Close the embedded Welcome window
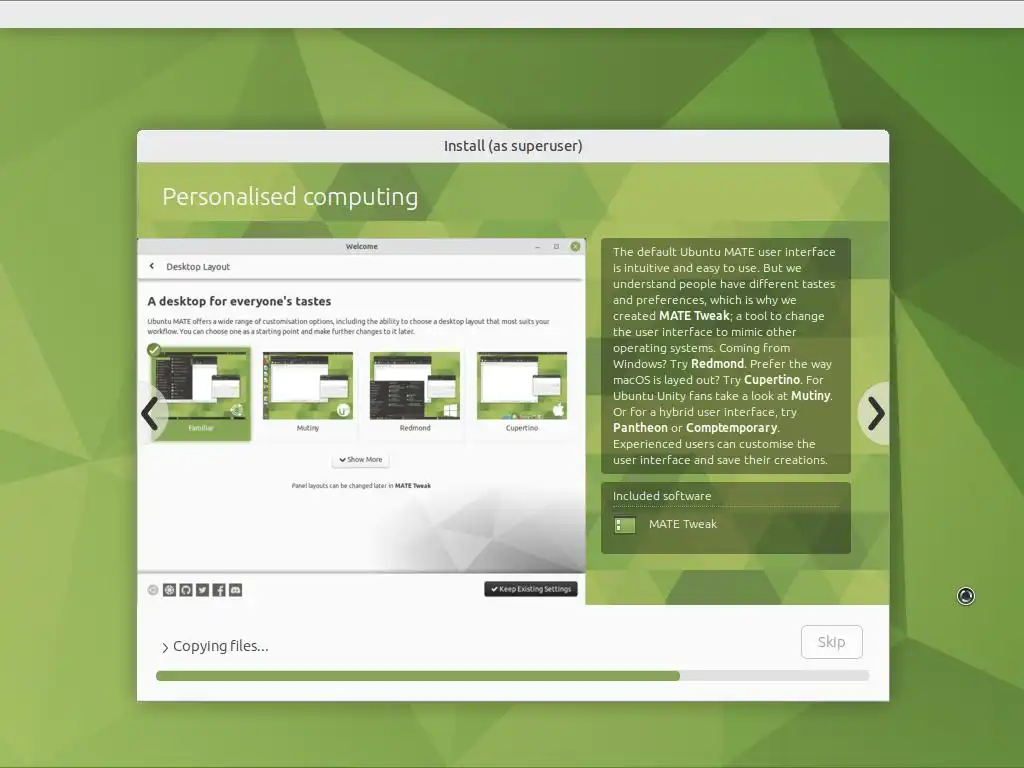1024x768 pixels. 575,246
